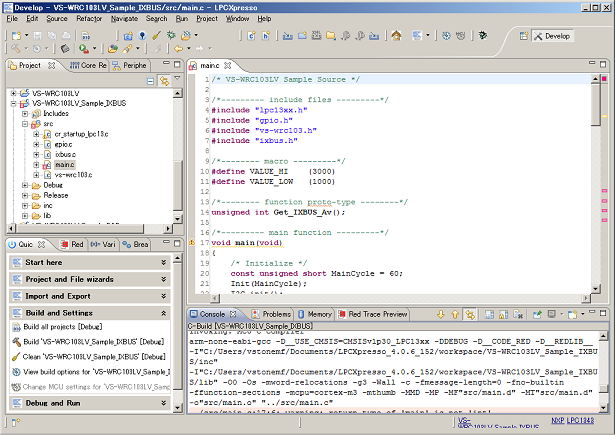
Task: Open the Refactor menu
Action: (89, 19)
